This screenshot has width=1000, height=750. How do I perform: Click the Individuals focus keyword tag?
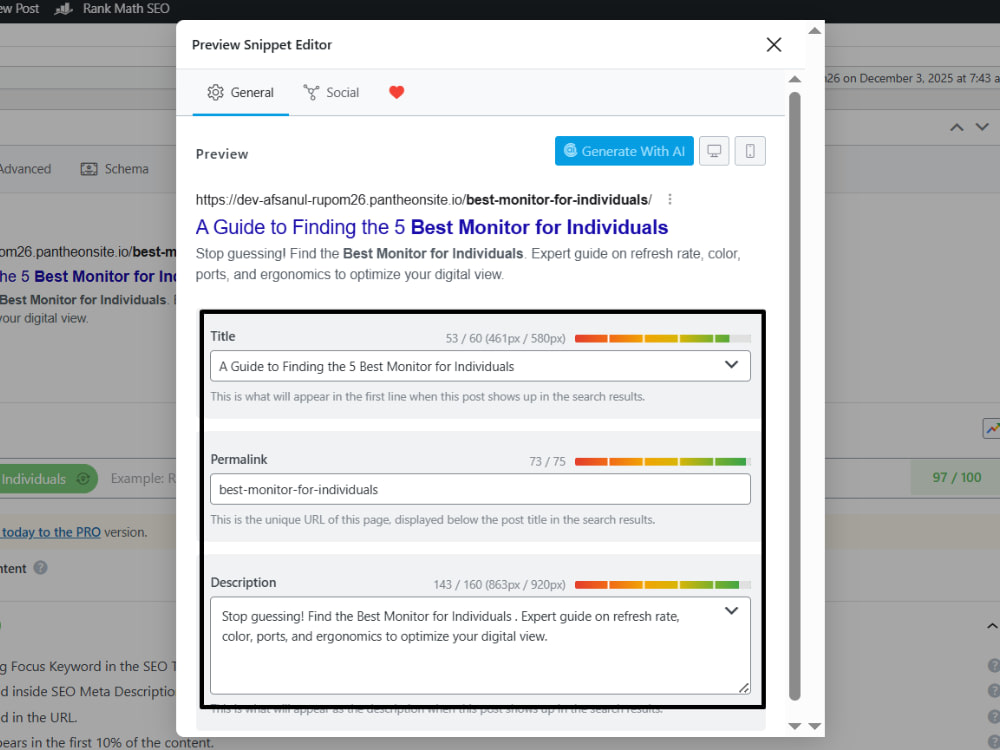[48, 479]
